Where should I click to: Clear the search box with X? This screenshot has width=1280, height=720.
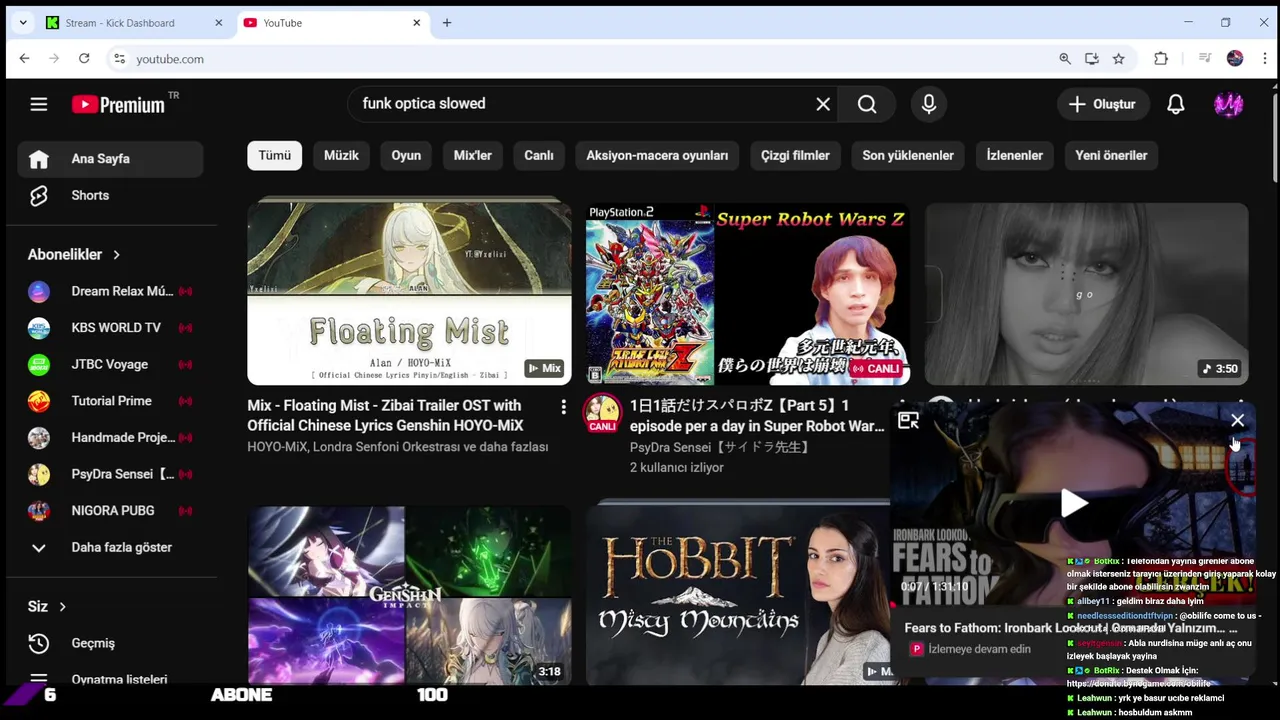823,104
